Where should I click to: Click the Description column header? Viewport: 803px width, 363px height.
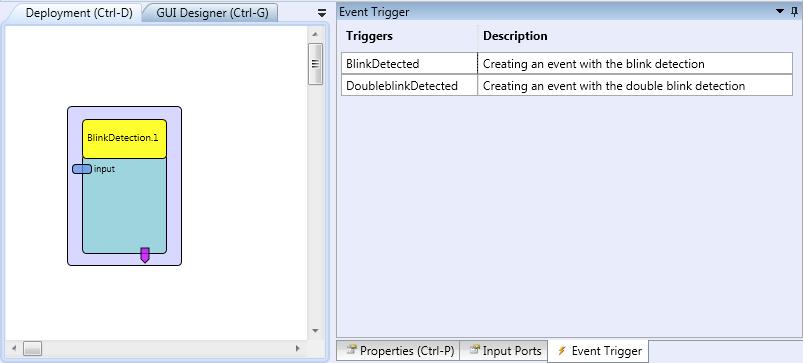(x=515, y=36)
